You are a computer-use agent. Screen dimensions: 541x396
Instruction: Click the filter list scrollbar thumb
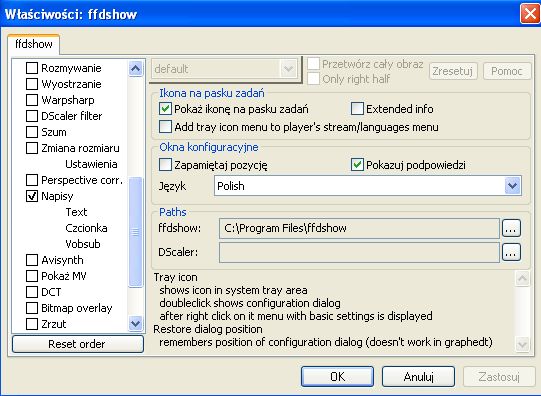tap(135, 232)
